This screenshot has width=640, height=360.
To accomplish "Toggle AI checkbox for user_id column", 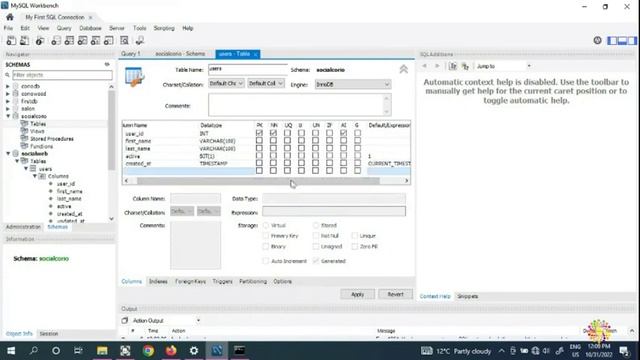I will [x=343, y=133].
